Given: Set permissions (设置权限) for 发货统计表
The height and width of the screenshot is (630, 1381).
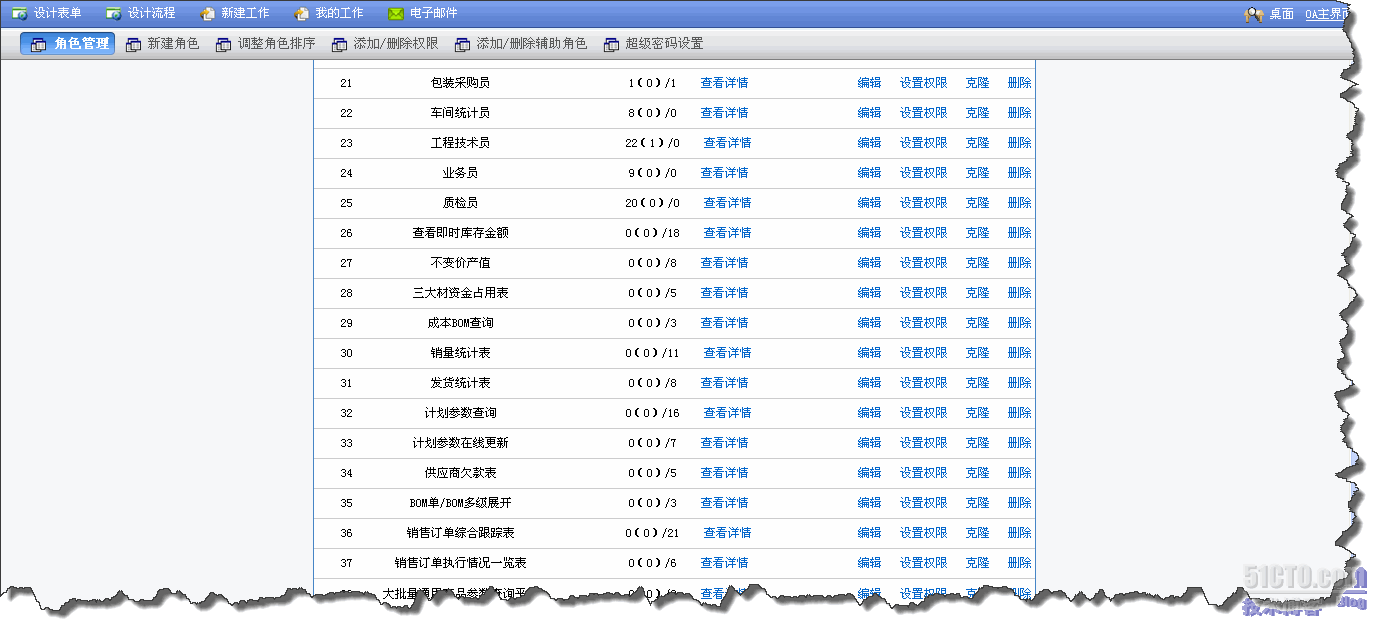Looking at the screenshot, I should click(x=923, y=383).
